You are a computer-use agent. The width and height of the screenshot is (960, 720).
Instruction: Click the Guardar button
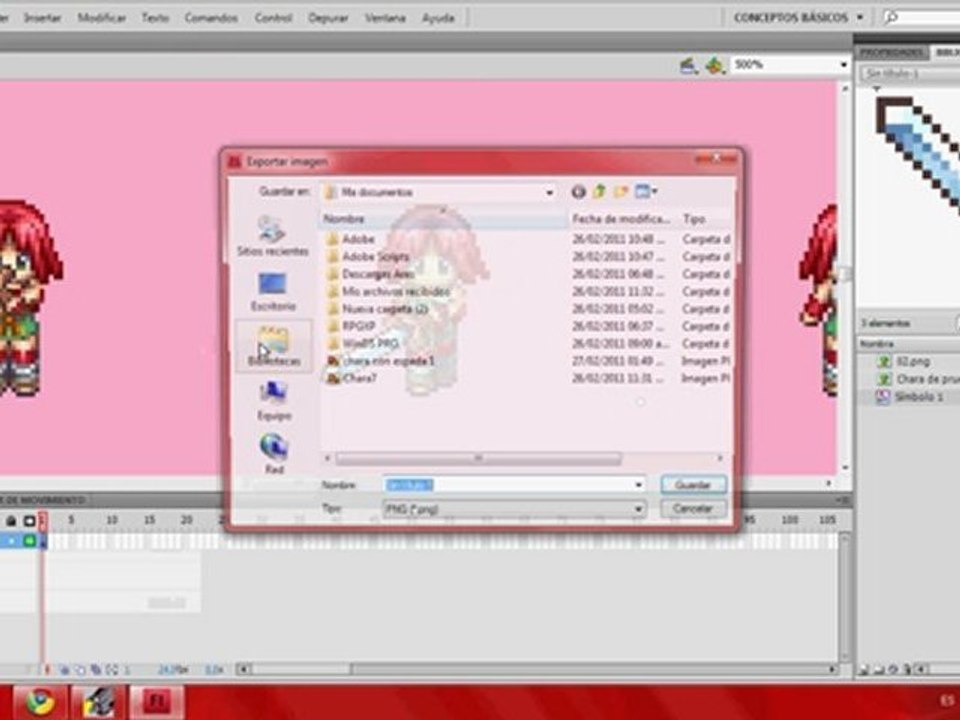[x=693, y=485]
